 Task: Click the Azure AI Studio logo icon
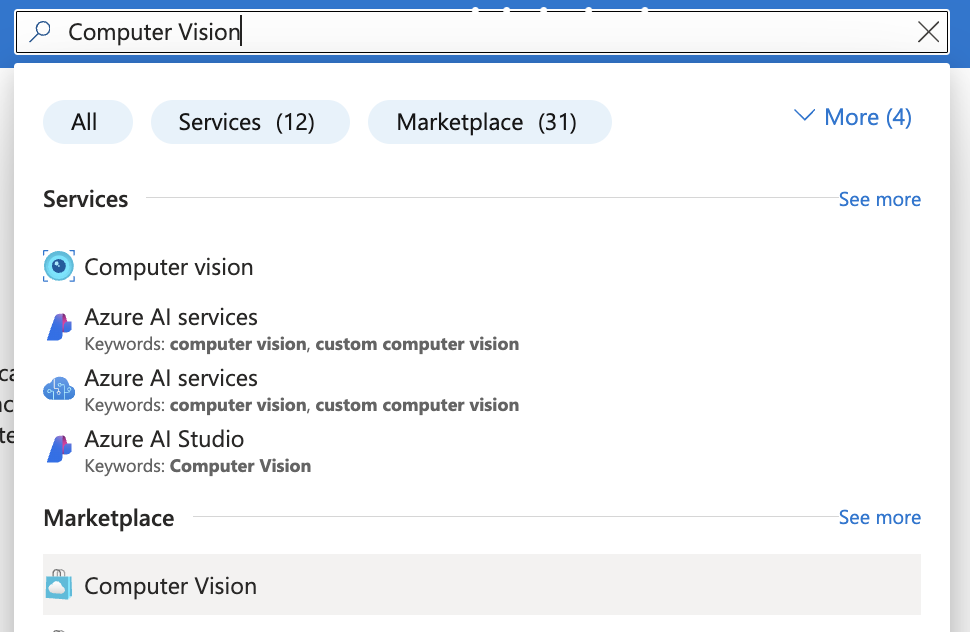pyautogui.click(x=59, y=449)
